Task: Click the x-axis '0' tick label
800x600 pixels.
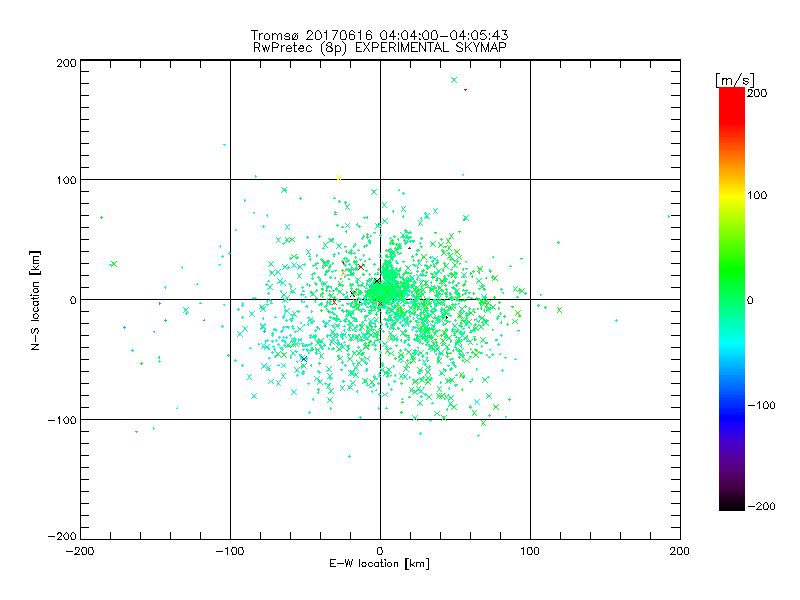Action: (380, 551)
